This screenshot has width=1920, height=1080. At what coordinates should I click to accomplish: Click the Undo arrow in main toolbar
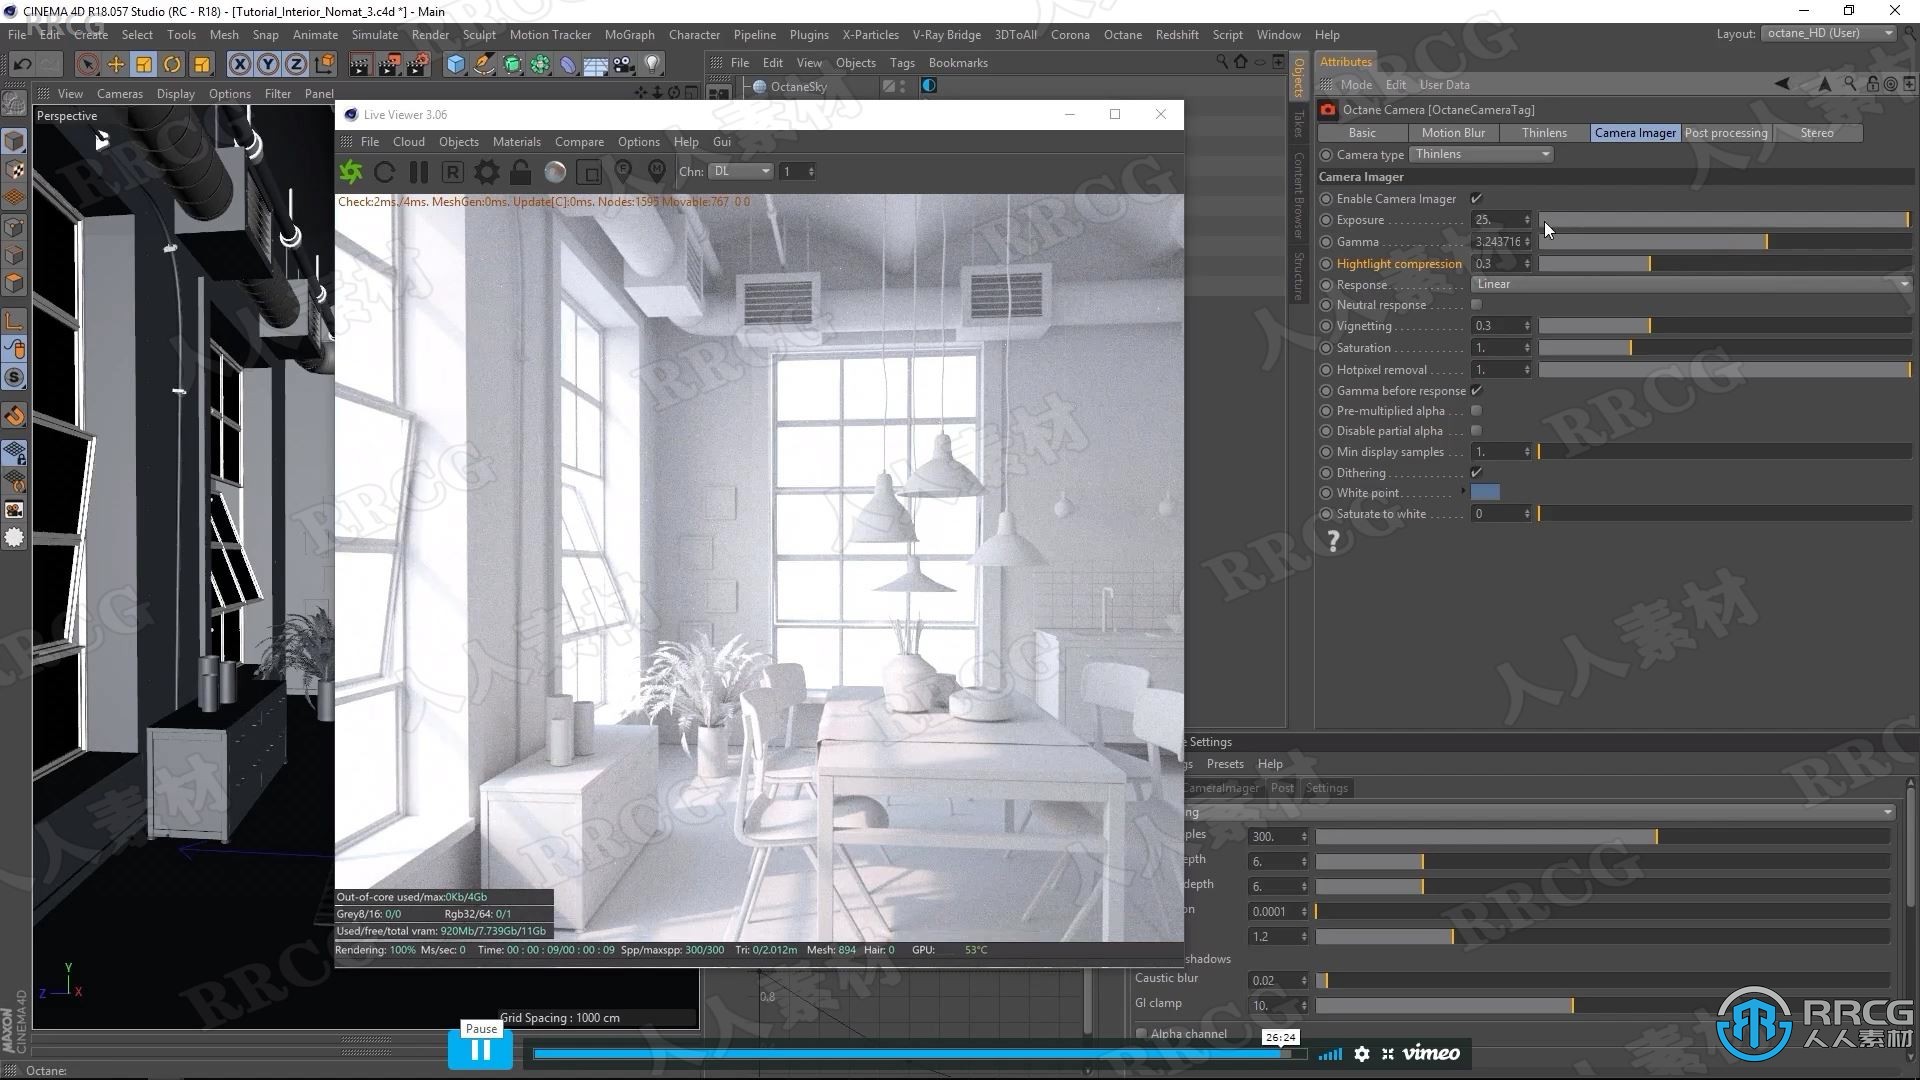tap(22, 64)
